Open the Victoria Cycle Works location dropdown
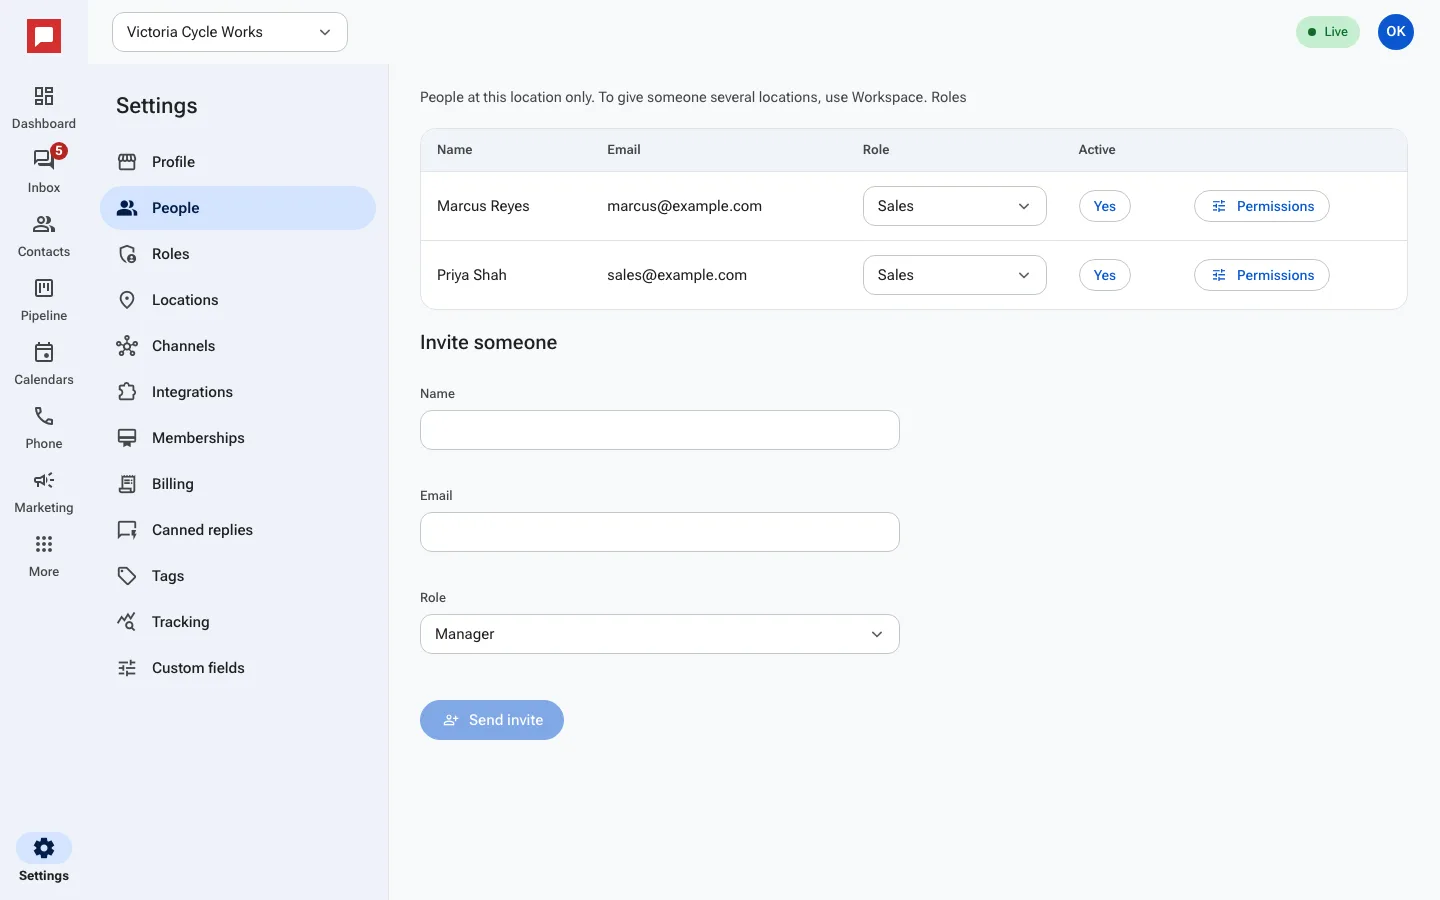Image resolution: width=1440 pixels, height=900 pixels. (230, 32)
